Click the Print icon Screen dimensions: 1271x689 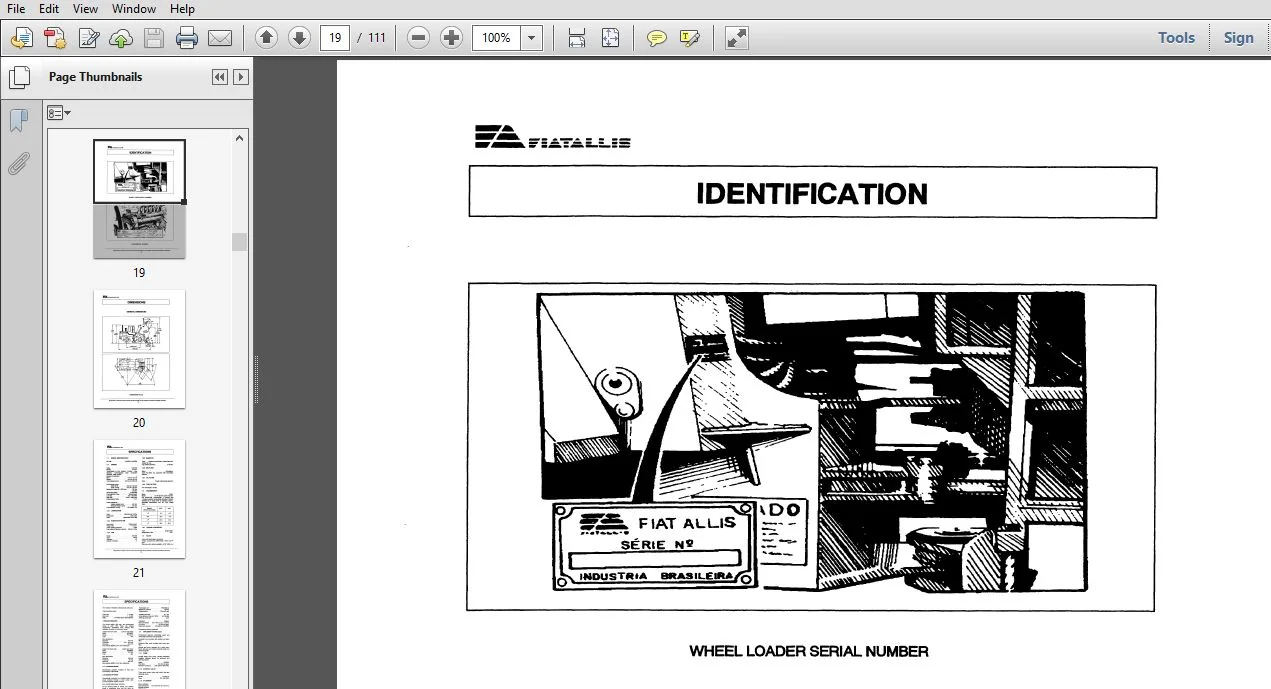187,38
